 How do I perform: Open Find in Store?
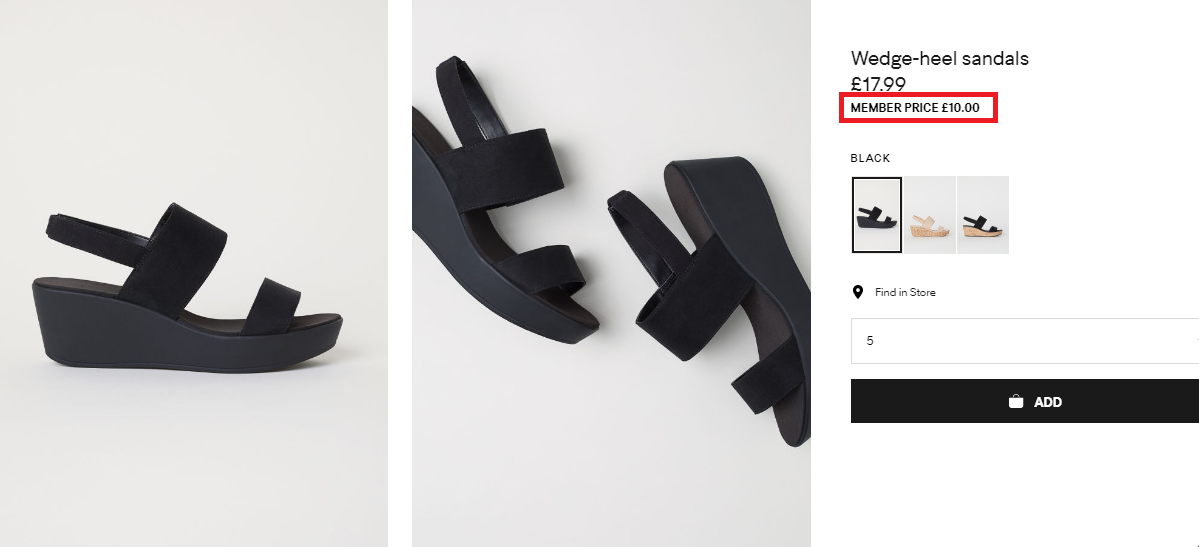pyautogui.click(x=905, y=292)
